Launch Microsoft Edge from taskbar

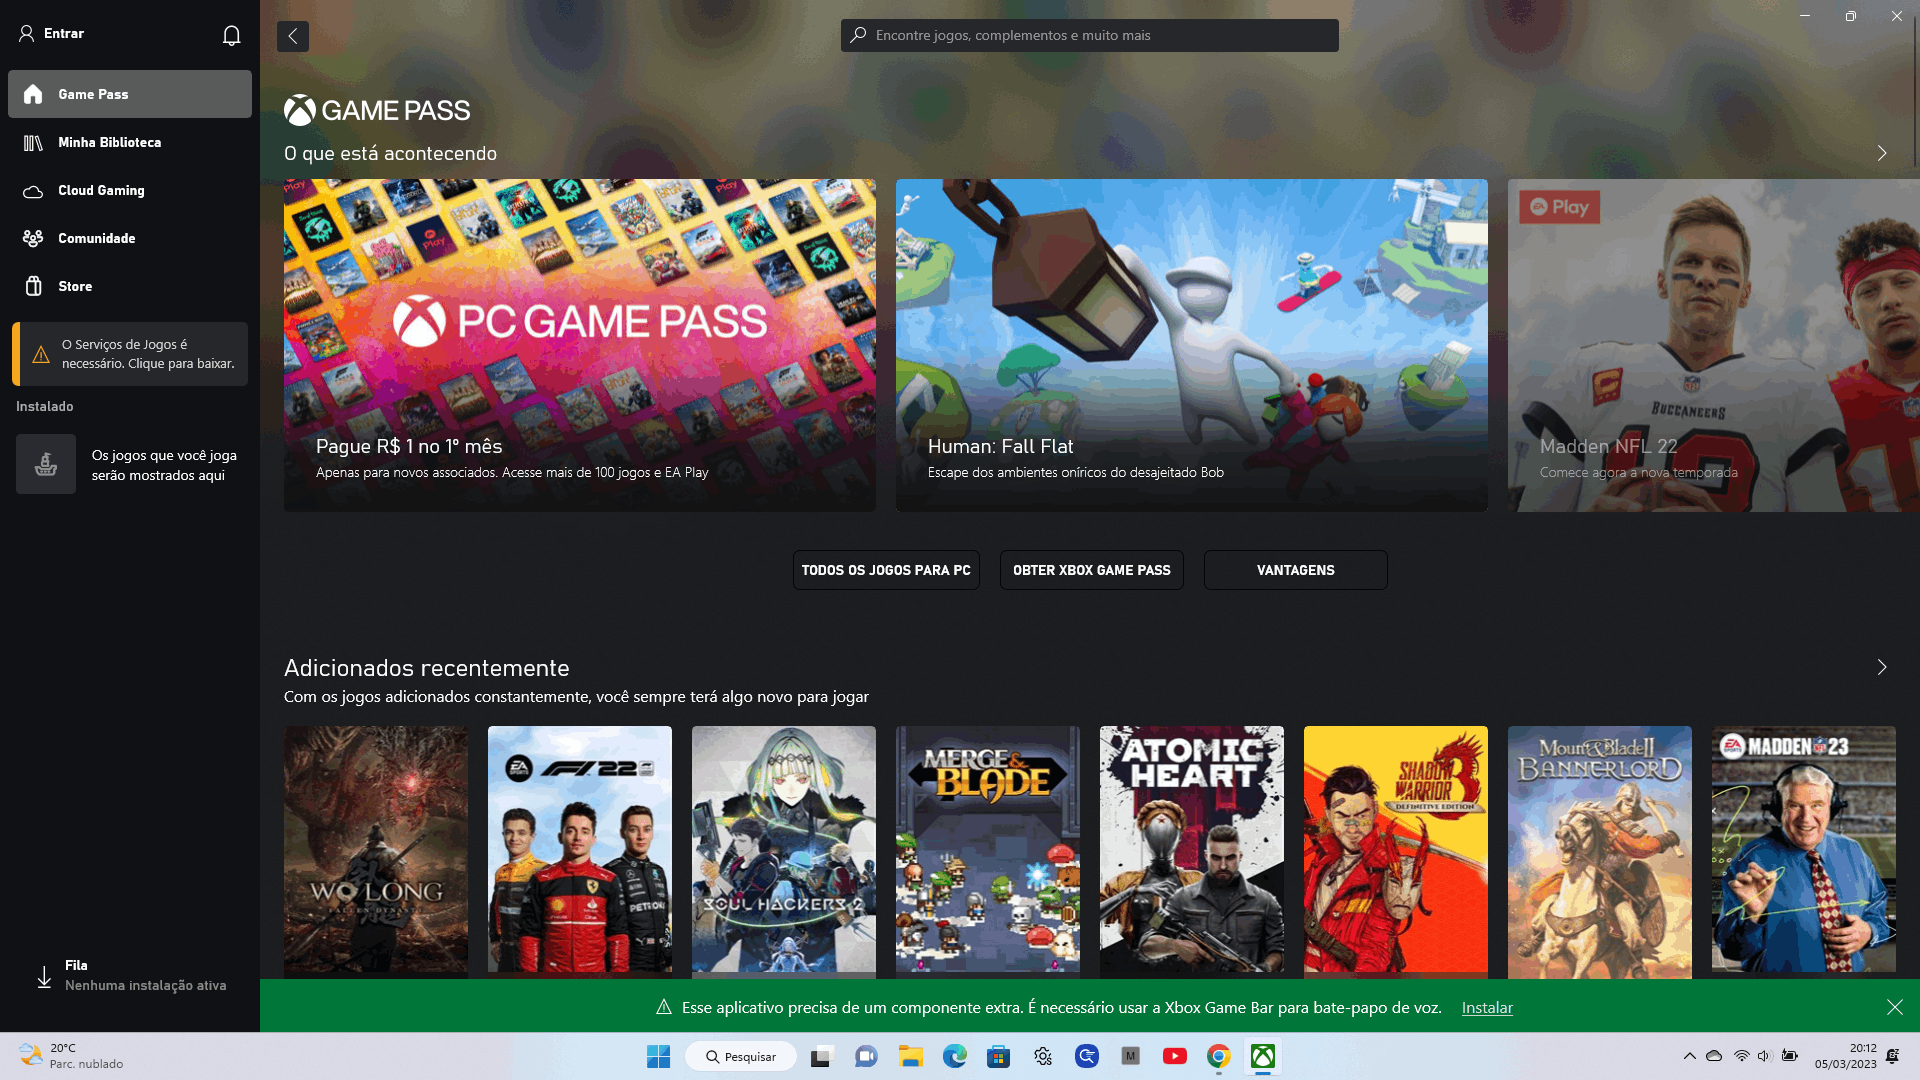tap(955, 1056)
